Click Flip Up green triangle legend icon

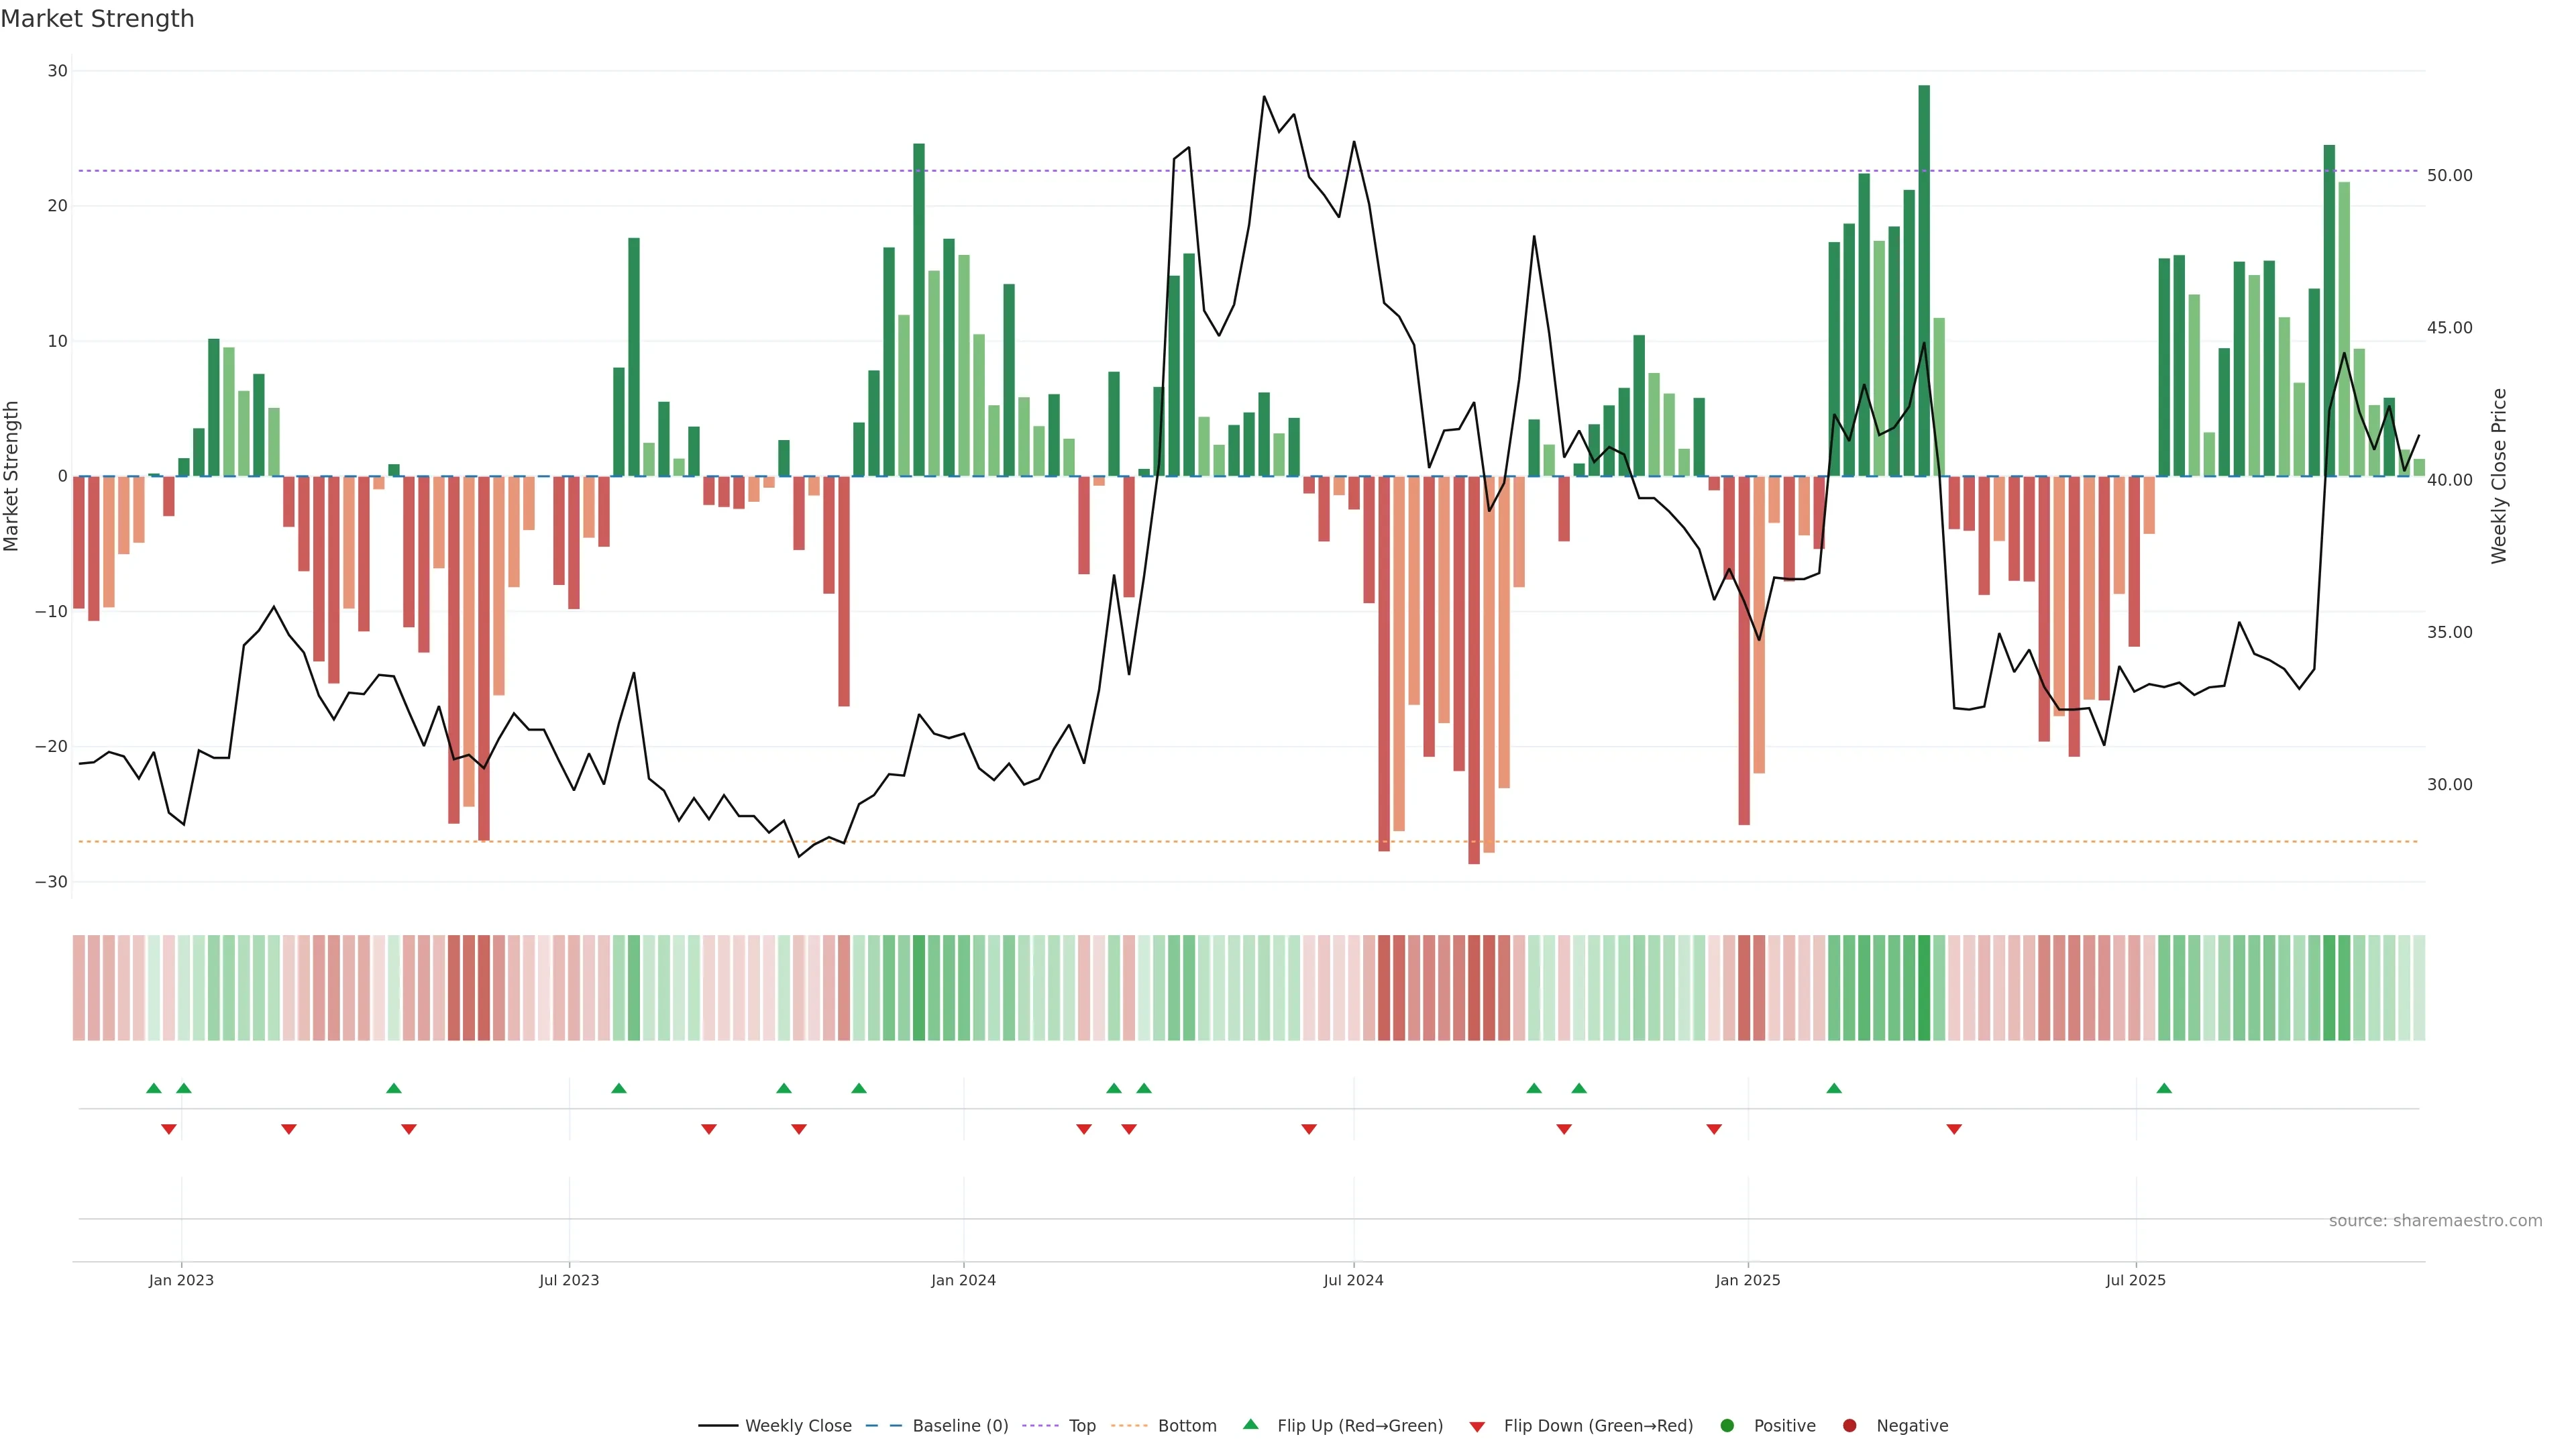click(1250, 1424)
